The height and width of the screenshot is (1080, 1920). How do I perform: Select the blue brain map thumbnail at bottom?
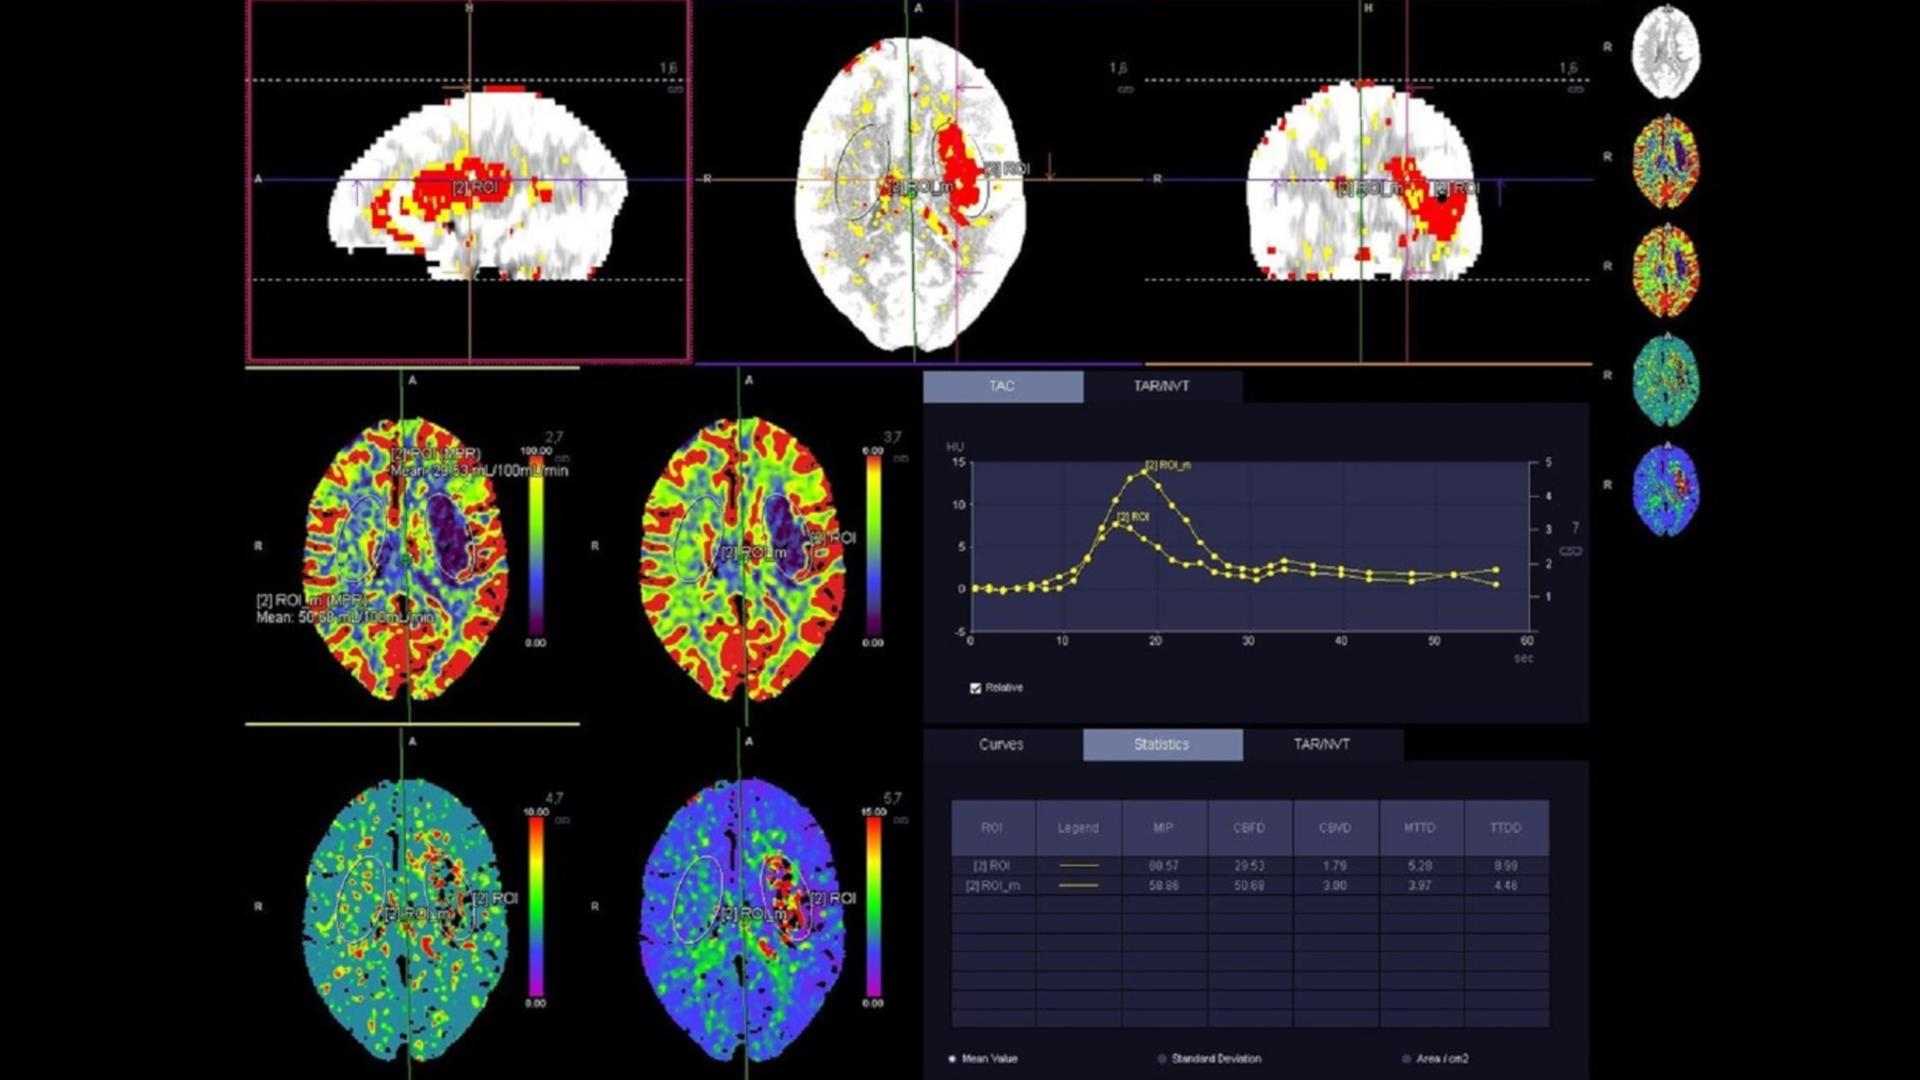(x=1665, y=490)
